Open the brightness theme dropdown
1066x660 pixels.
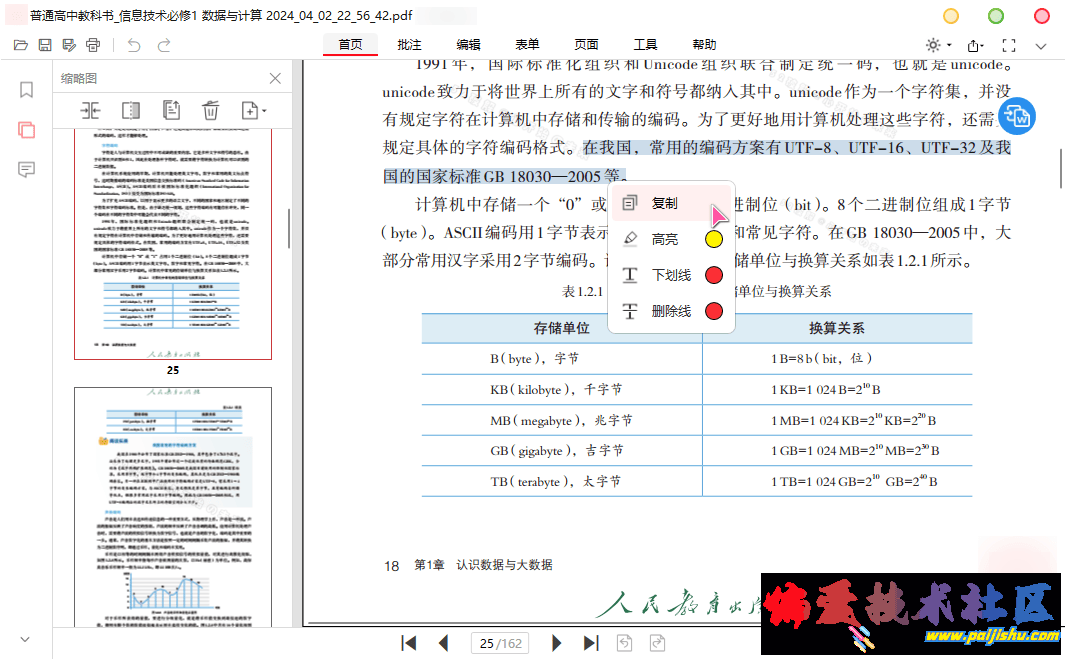(939, 46)
